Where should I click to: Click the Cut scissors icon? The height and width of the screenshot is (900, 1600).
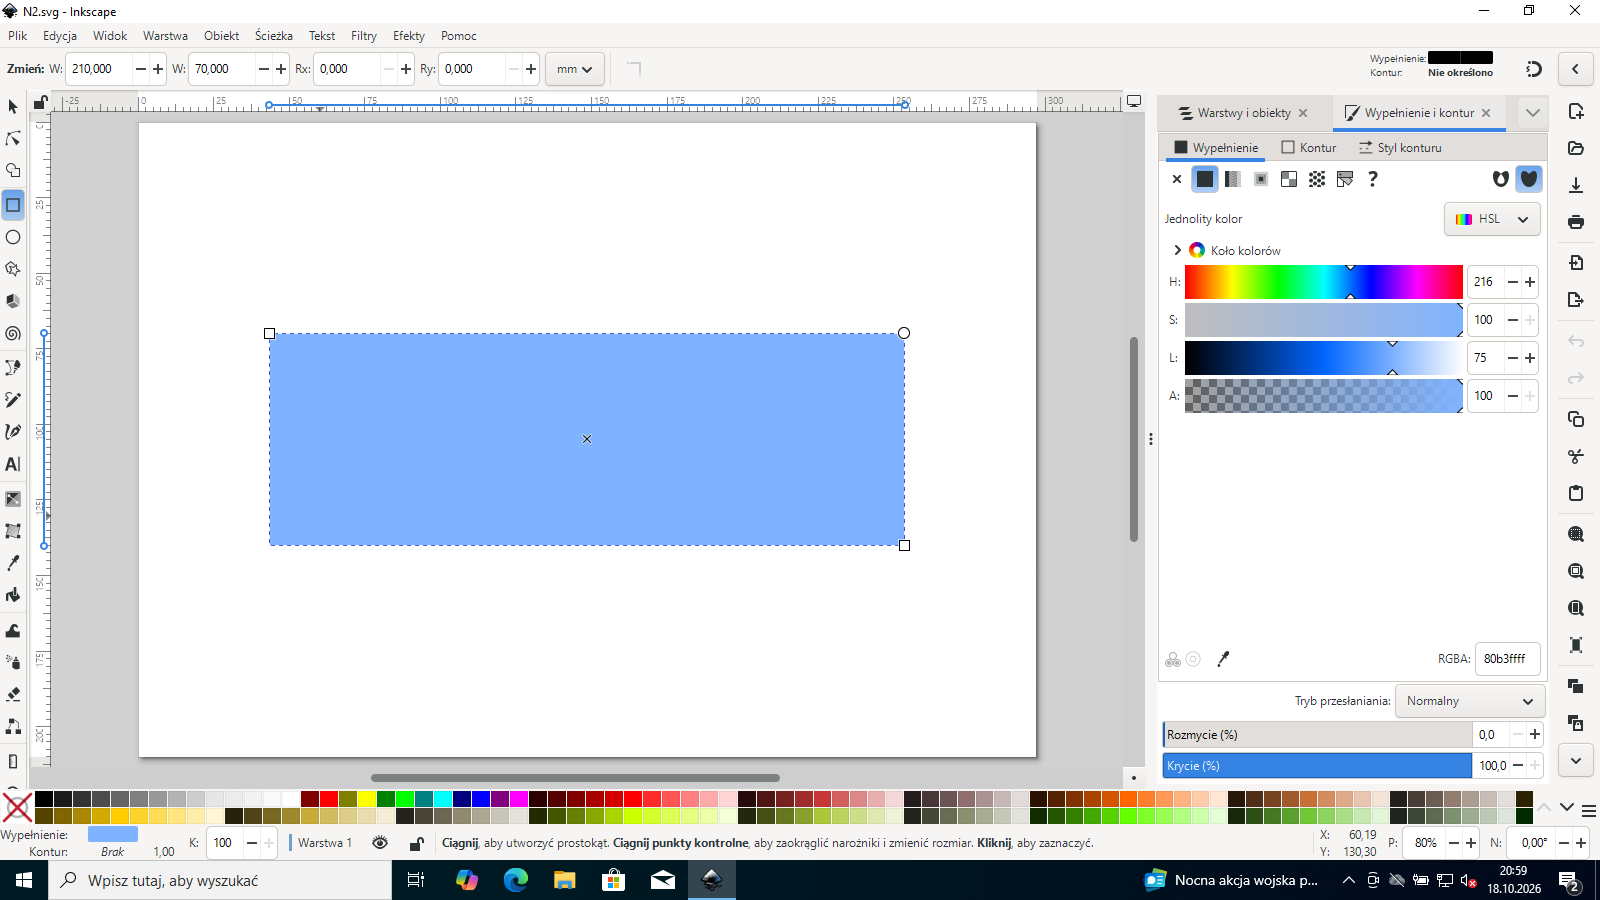point(1576,456)
